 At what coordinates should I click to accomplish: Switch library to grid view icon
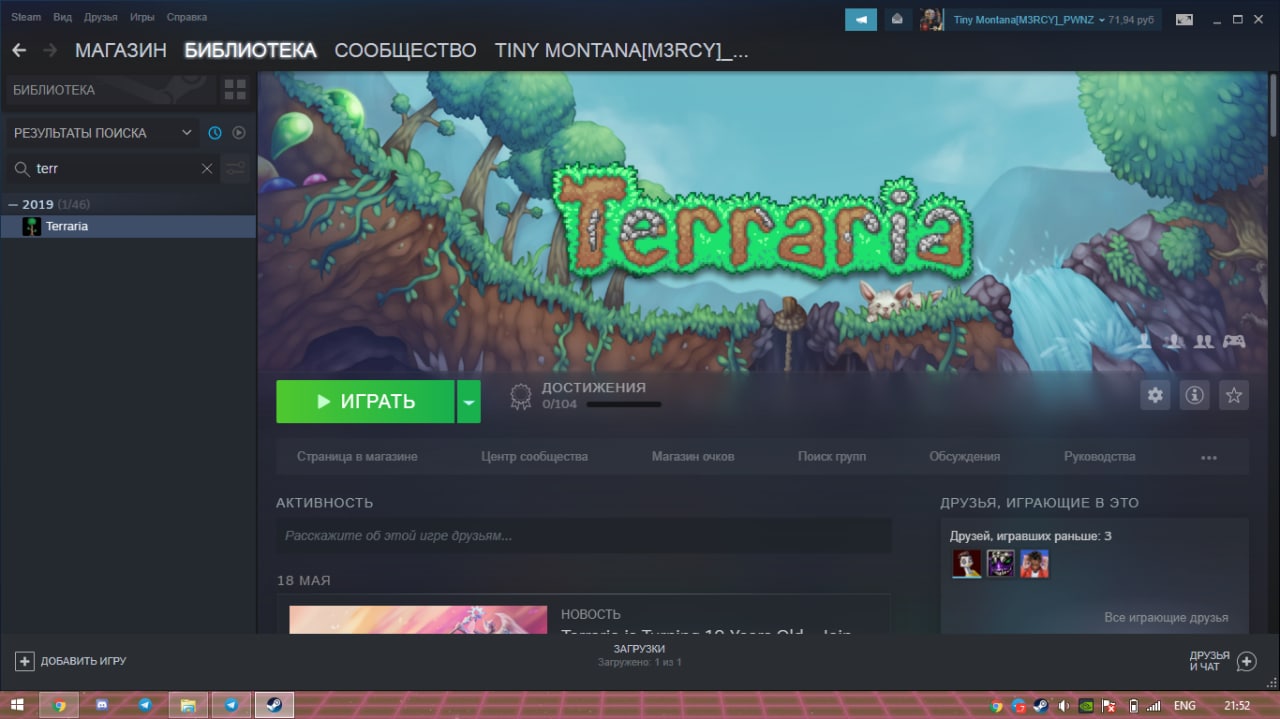click(235, 90)
